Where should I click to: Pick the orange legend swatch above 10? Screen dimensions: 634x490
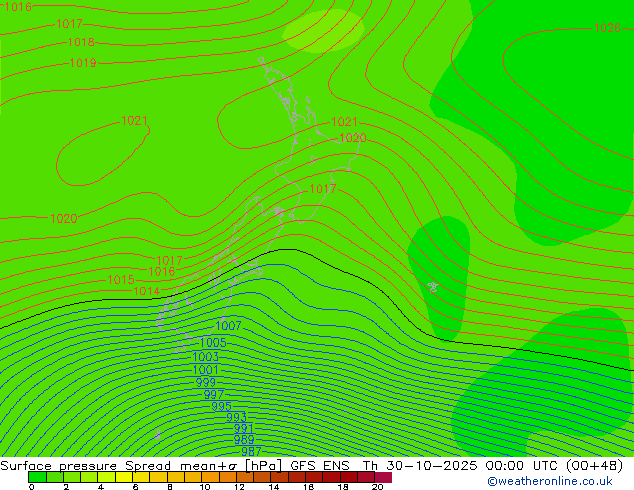point(211,477)
